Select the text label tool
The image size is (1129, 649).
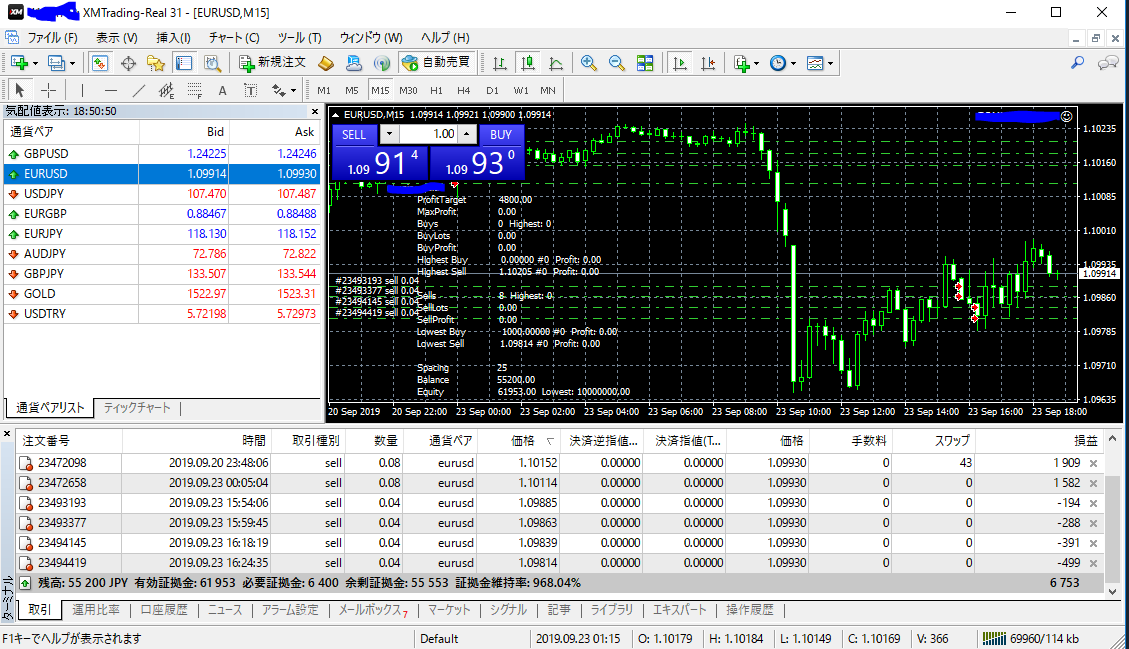click(251, 90)
